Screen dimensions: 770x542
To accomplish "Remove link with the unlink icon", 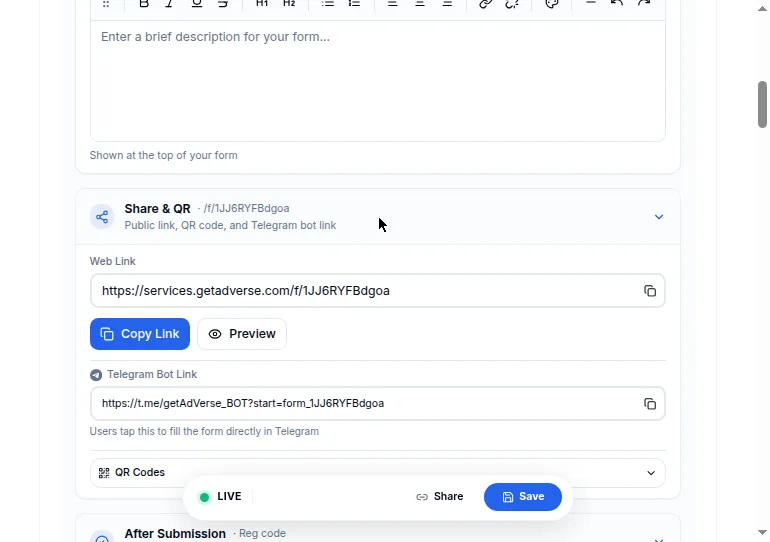I will 512,4.
